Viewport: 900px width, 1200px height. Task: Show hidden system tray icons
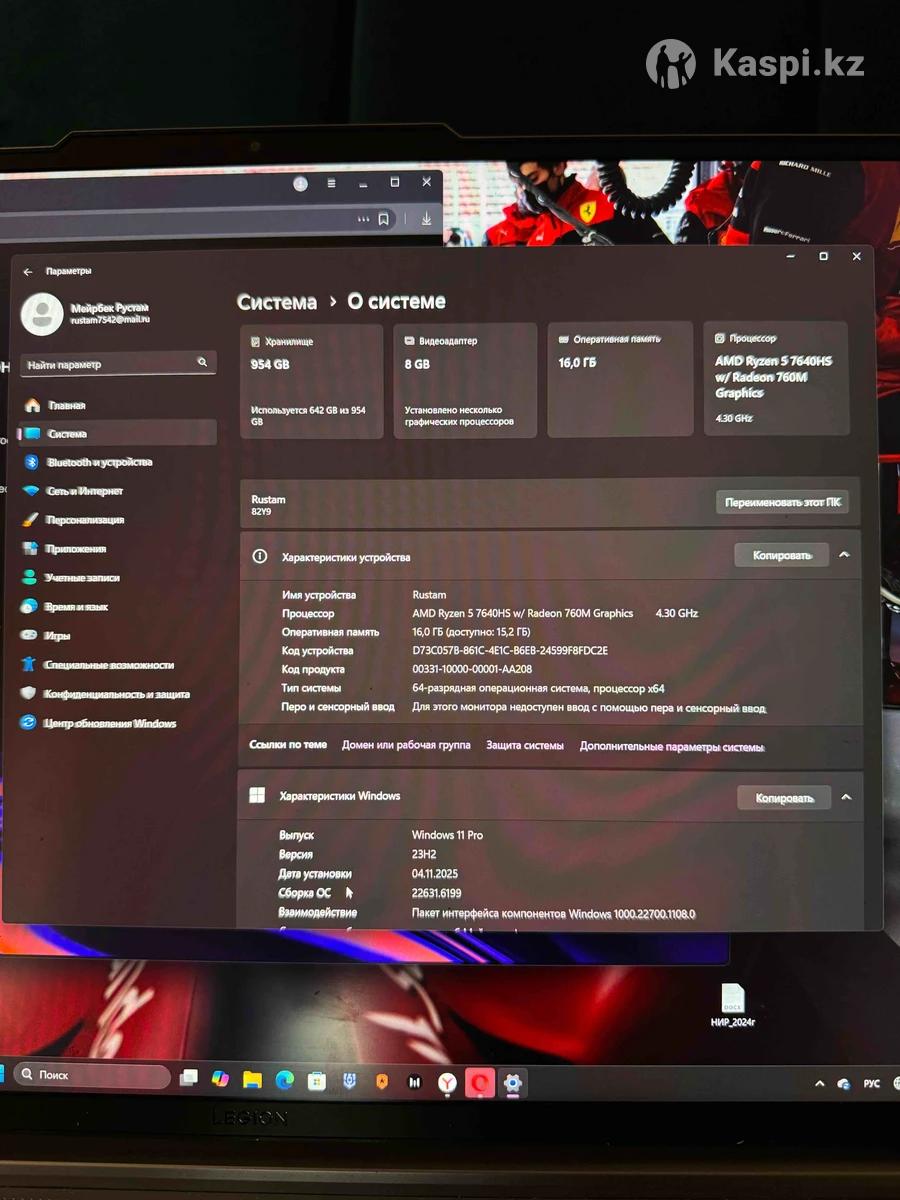(x=820, y=1083)
